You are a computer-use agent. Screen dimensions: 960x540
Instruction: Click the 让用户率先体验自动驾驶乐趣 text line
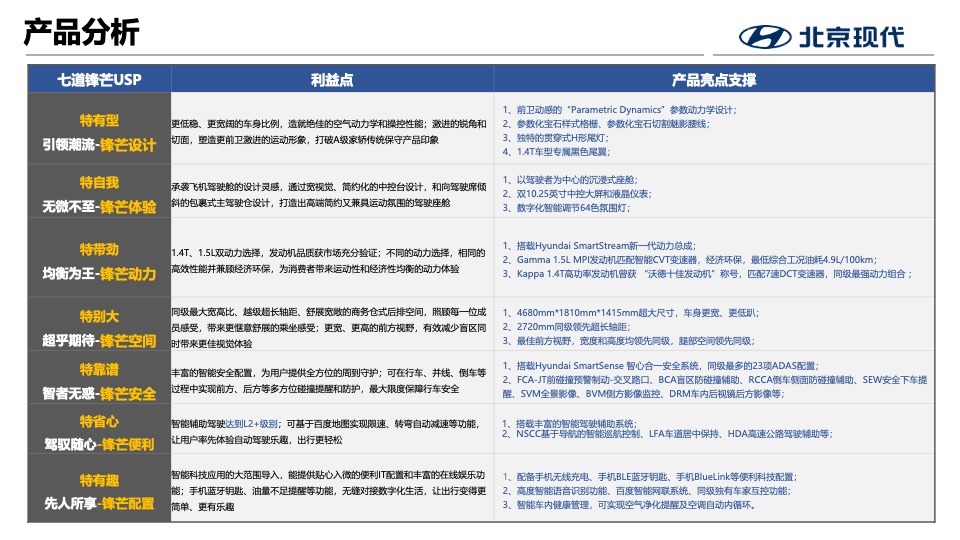click(257, 440)
